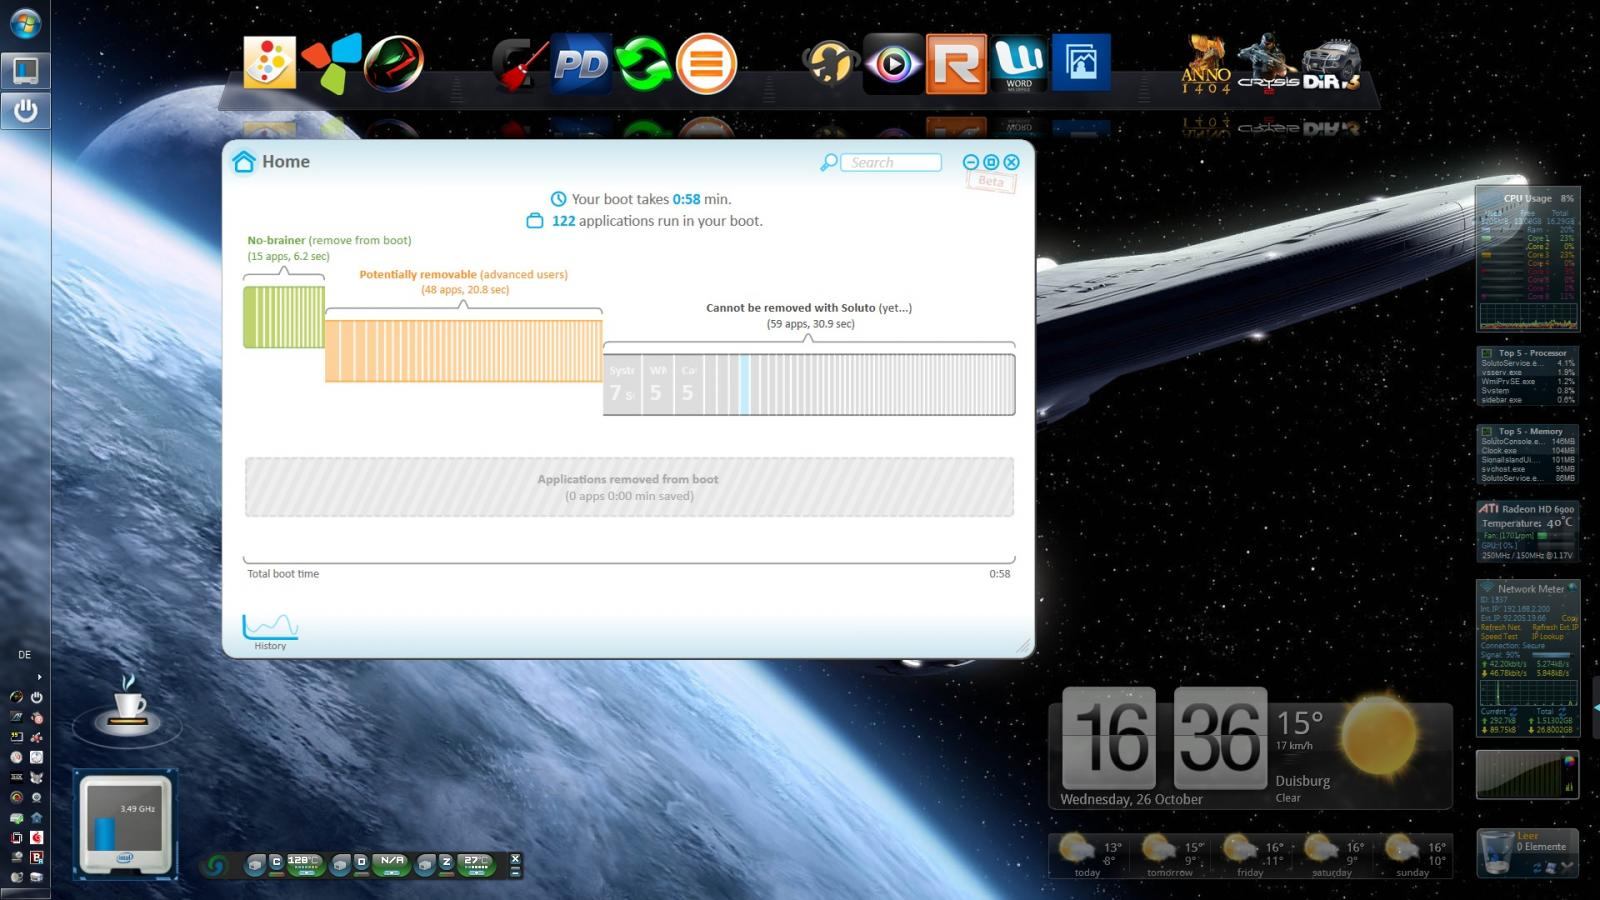Screen dimensions: 1600x900
Task: Click the Top 5 Processor gadget
Action: [x=1528, y=376]
